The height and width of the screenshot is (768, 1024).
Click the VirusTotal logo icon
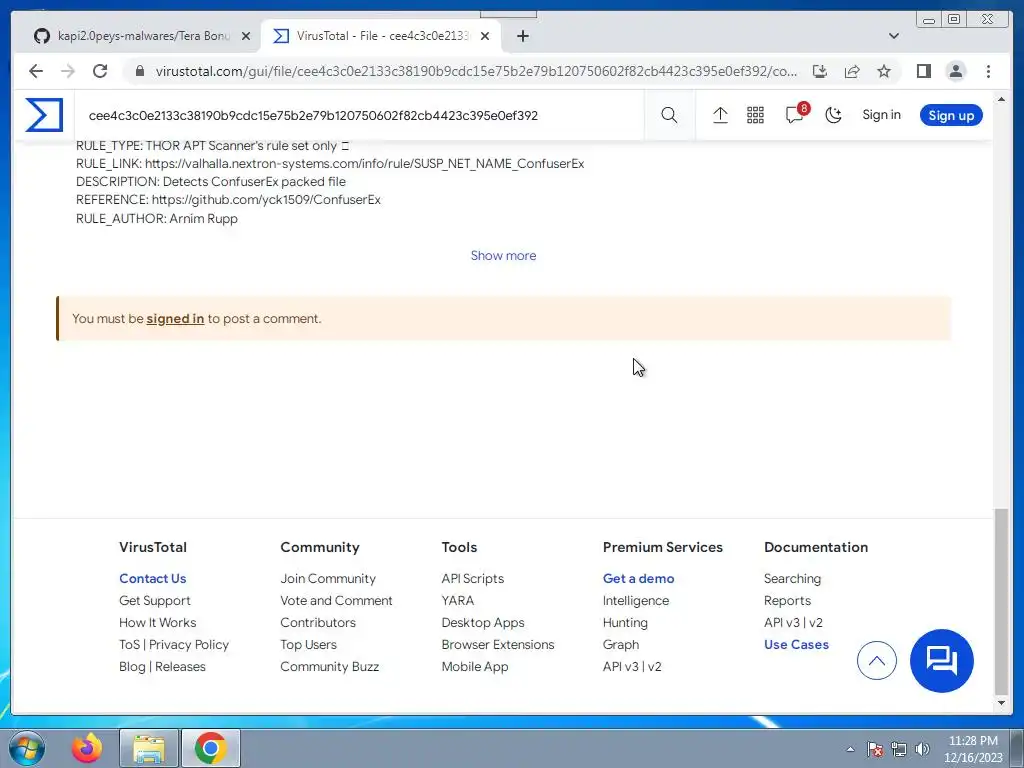44,115
